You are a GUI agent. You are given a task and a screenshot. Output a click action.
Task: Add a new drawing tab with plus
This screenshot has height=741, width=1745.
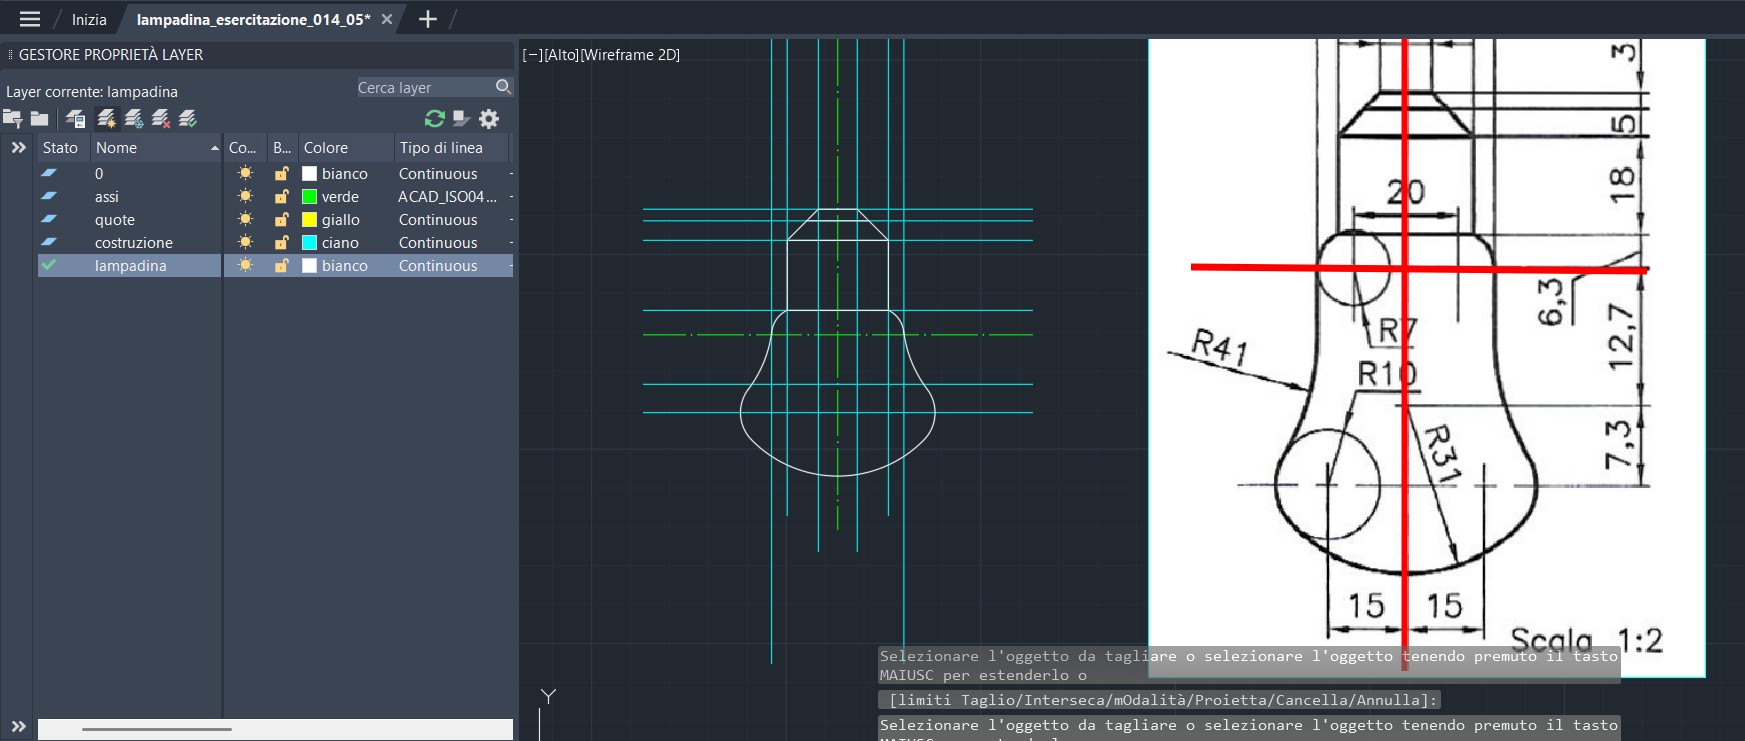click(x=427, y=19)
